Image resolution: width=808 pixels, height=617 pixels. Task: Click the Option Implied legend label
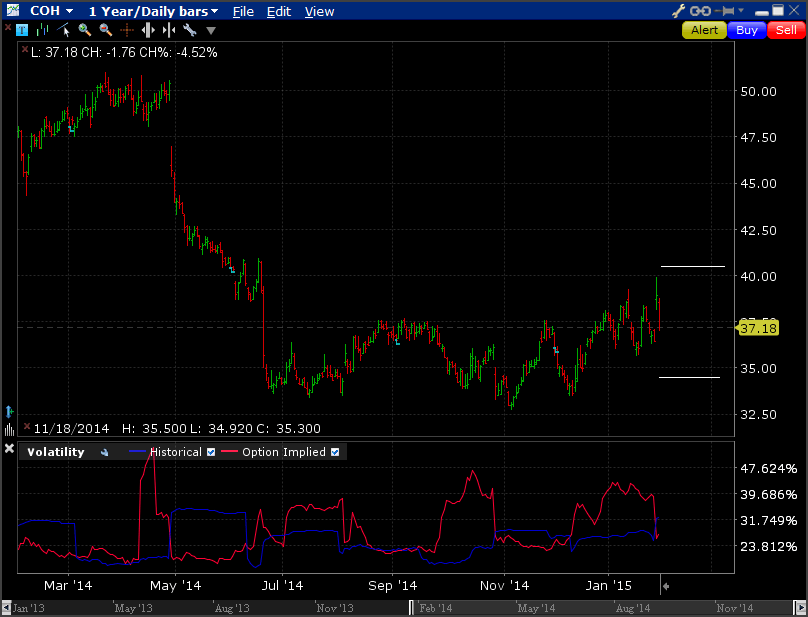click(x=284, y=452)
